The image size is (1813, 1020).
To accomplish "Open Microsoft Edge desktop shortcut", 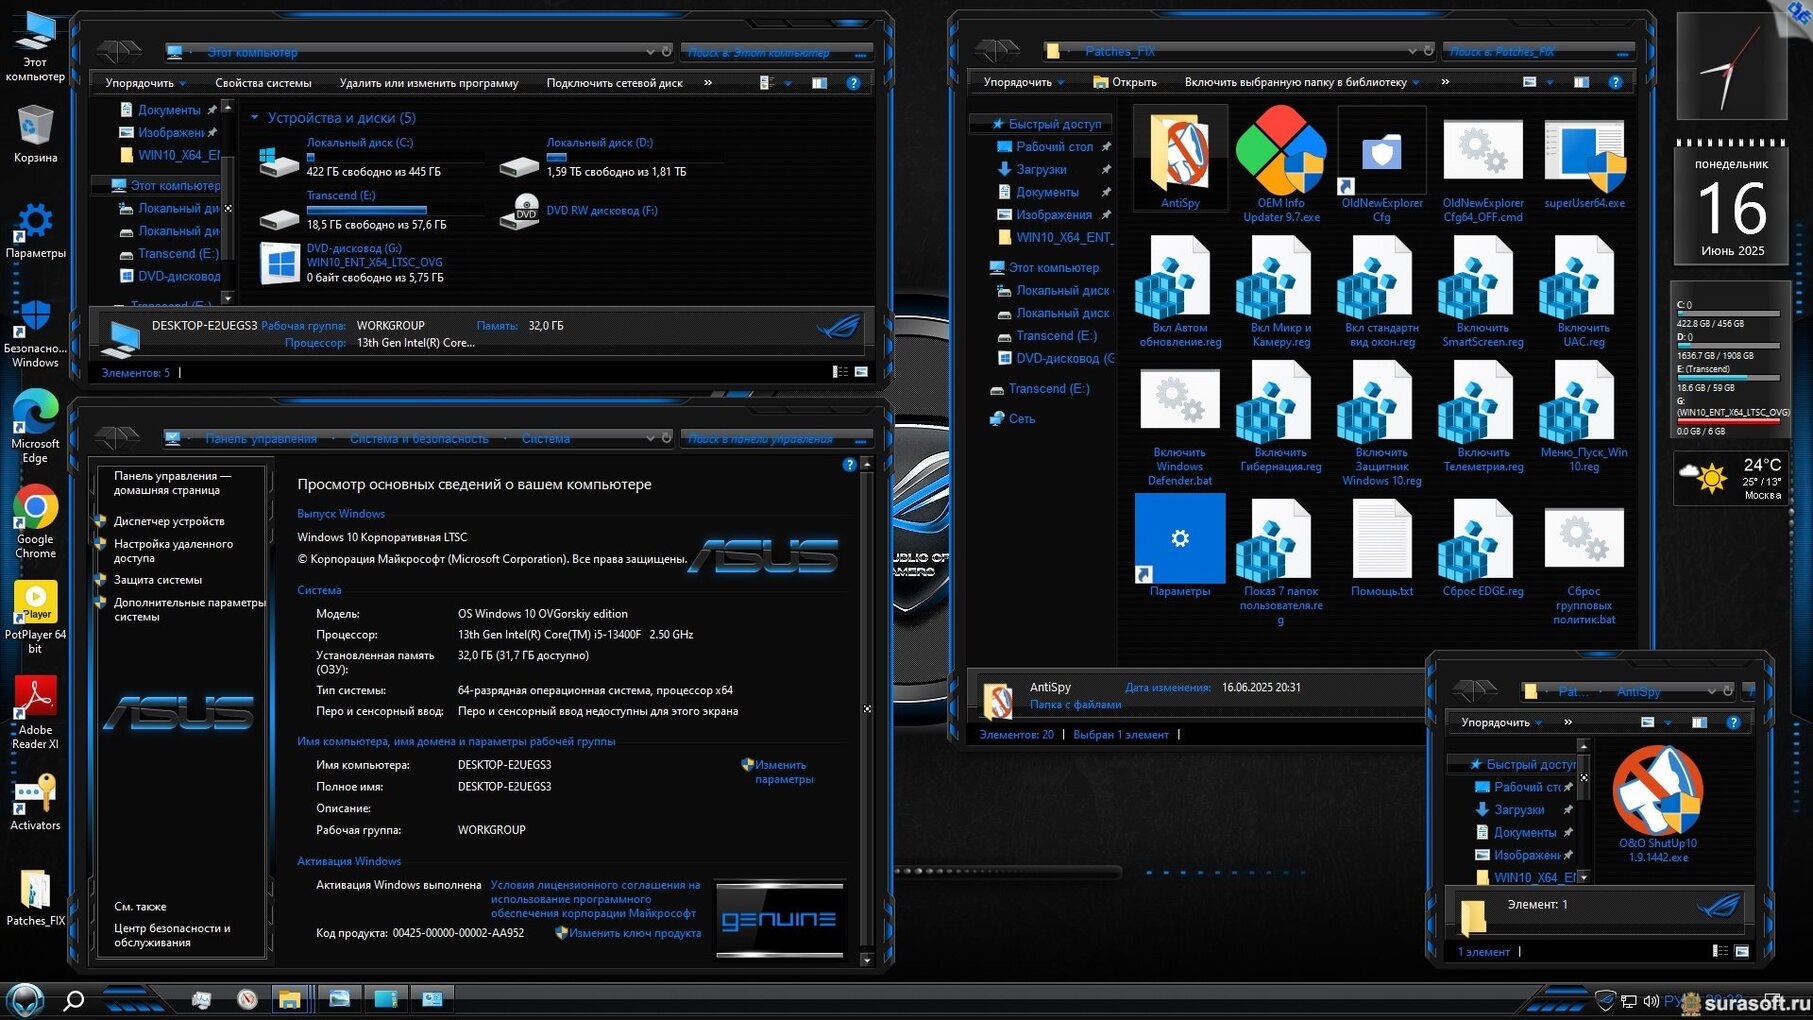I will (x=35, y=427).
